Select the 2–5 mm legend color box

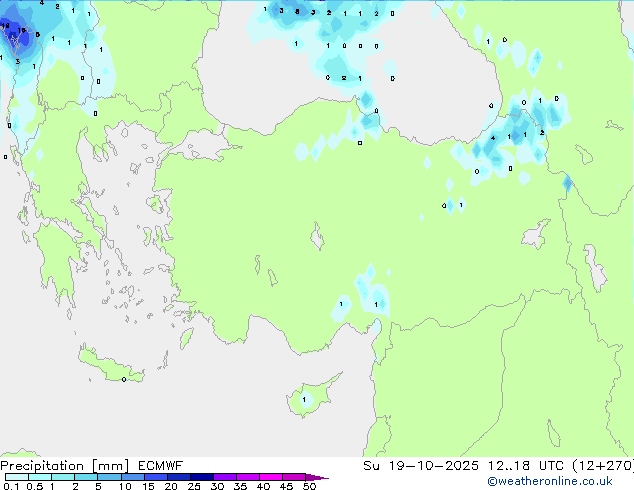pos(86,477)
